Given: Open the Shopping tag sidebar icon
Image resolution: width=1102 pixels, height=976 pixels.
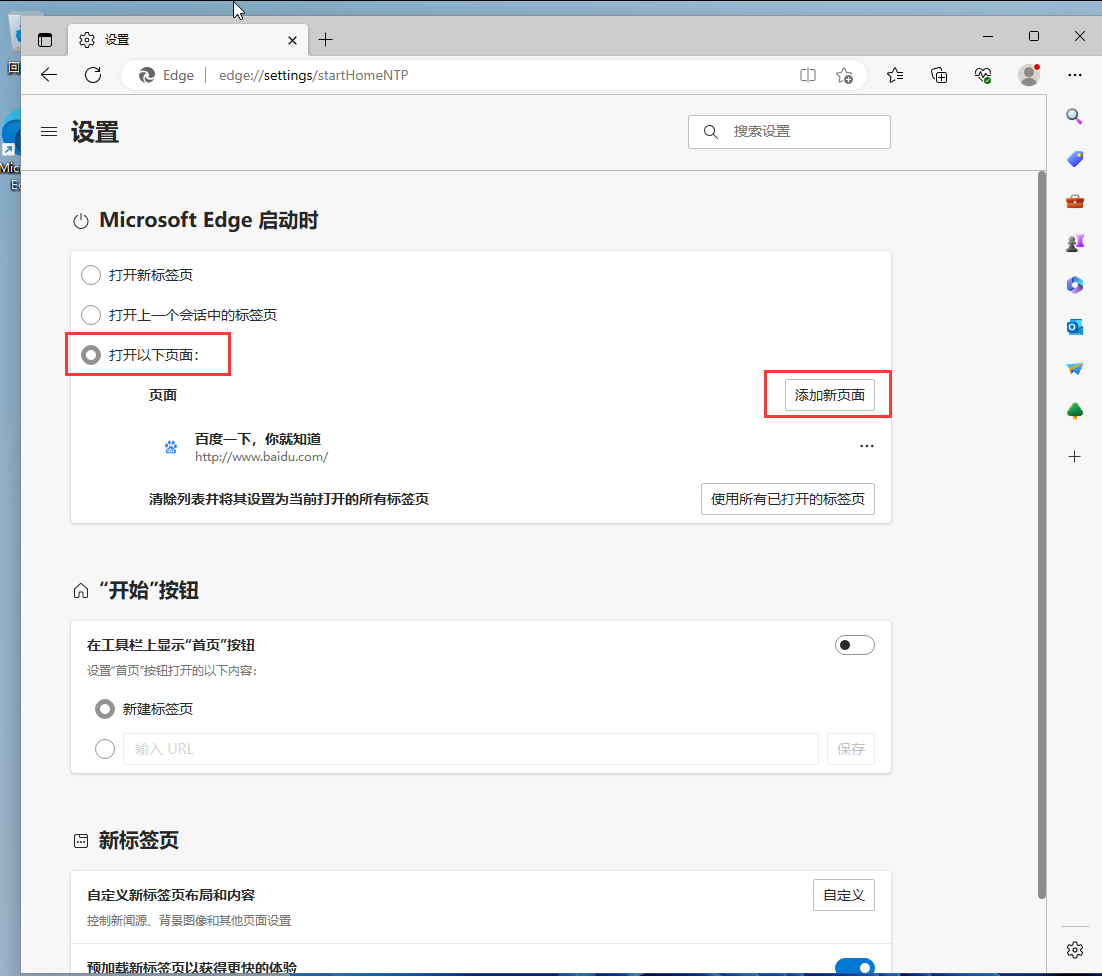Looking at the screenshot, I should coord(1075,159).
